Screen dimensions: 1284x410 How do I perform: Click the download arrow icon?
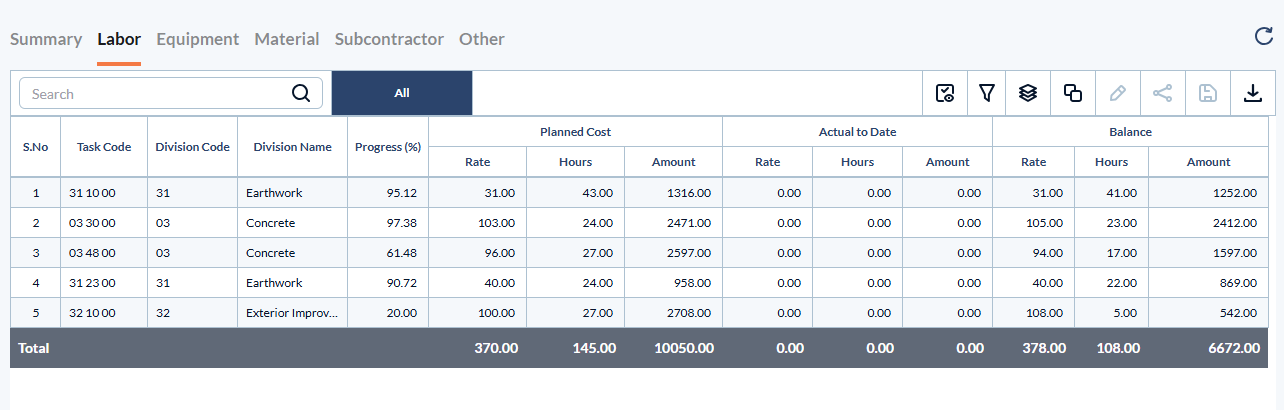pos(1252,93)
